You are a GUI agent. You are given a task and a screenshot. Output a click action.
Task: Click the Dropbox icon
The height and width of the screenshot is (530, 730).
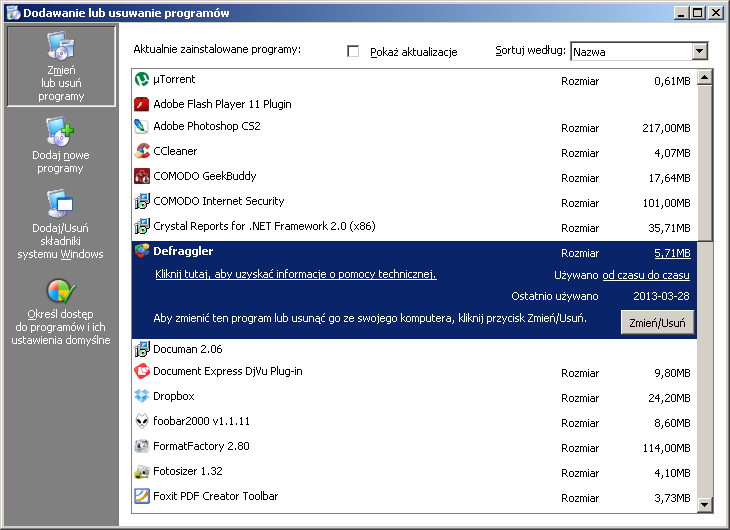(142, 396)
